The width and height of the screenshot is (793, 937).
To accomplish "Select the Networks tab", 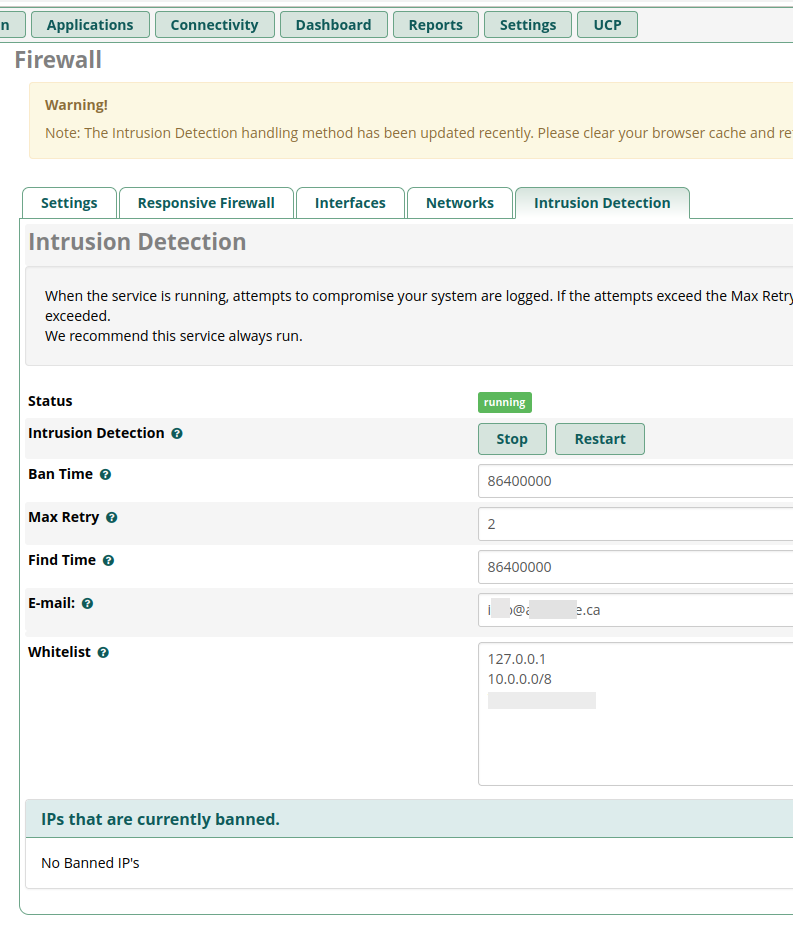I will click(459, 203).
